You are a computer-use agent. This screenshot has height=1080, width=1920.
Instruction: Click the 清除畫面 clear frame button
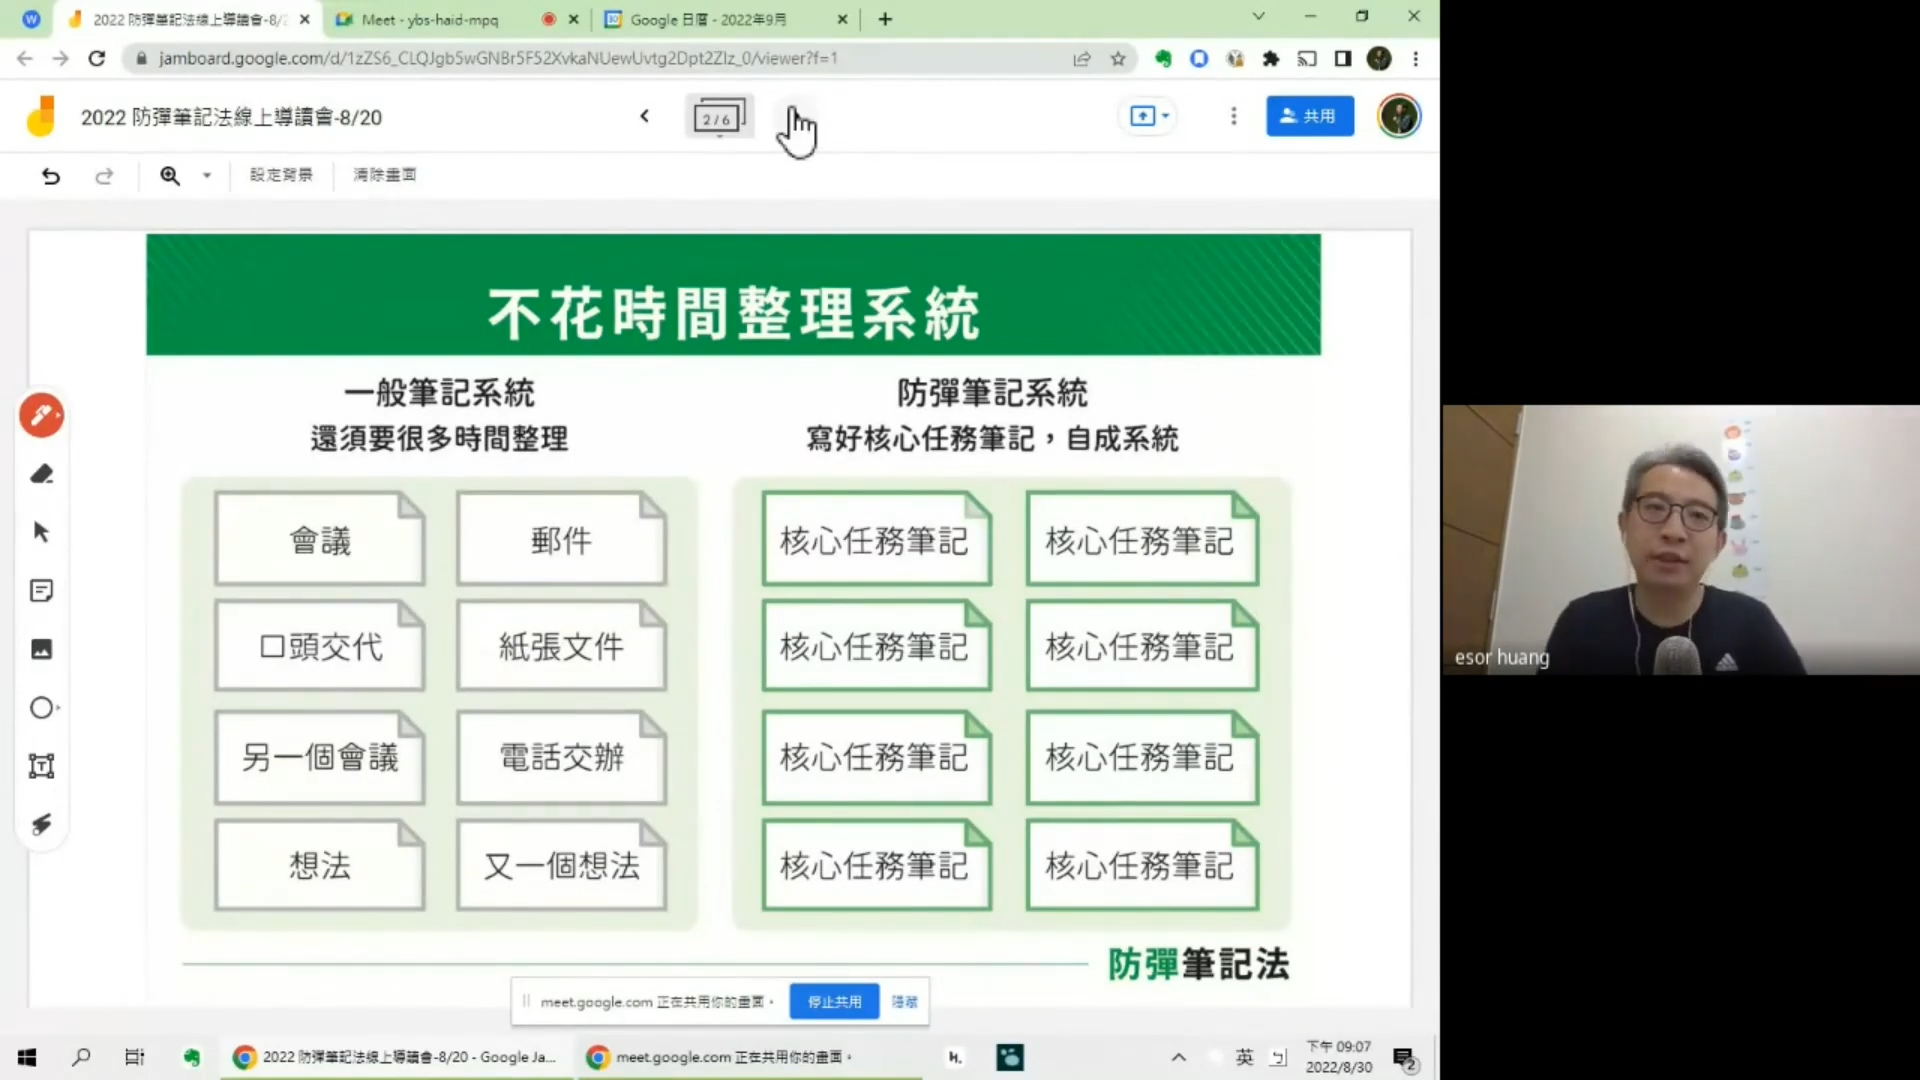384,175
